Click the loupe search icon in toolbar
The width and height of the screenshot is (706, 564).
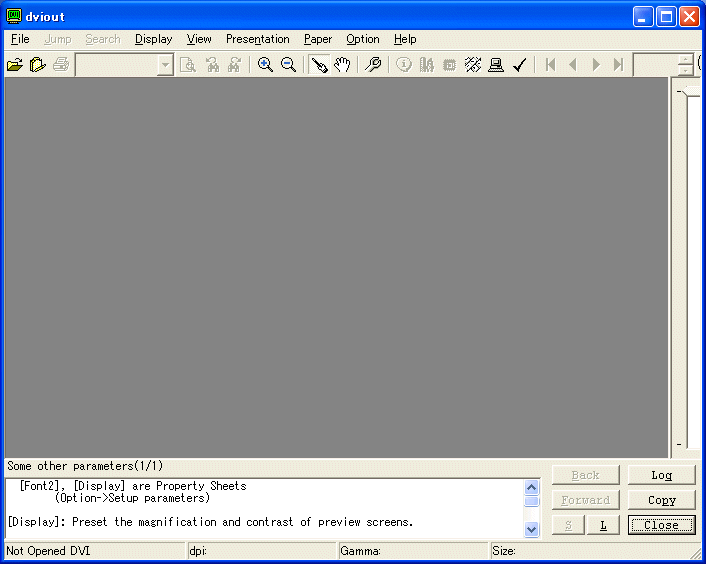372,65
